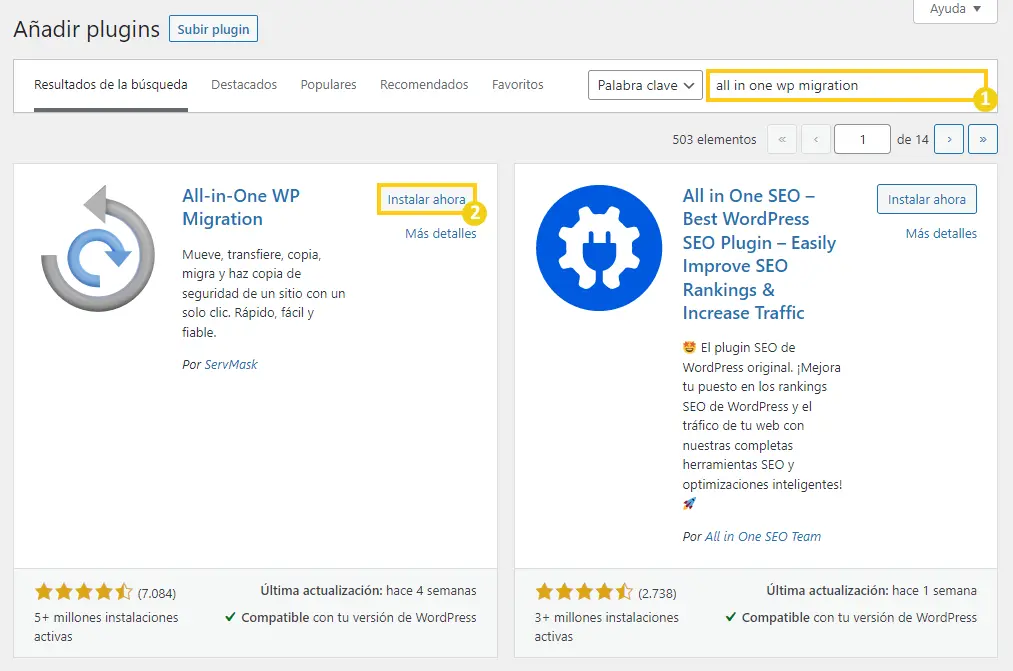Click the "(2.738)" ratings count
The image size is (1013, 671).
click(x=657, y=594)
